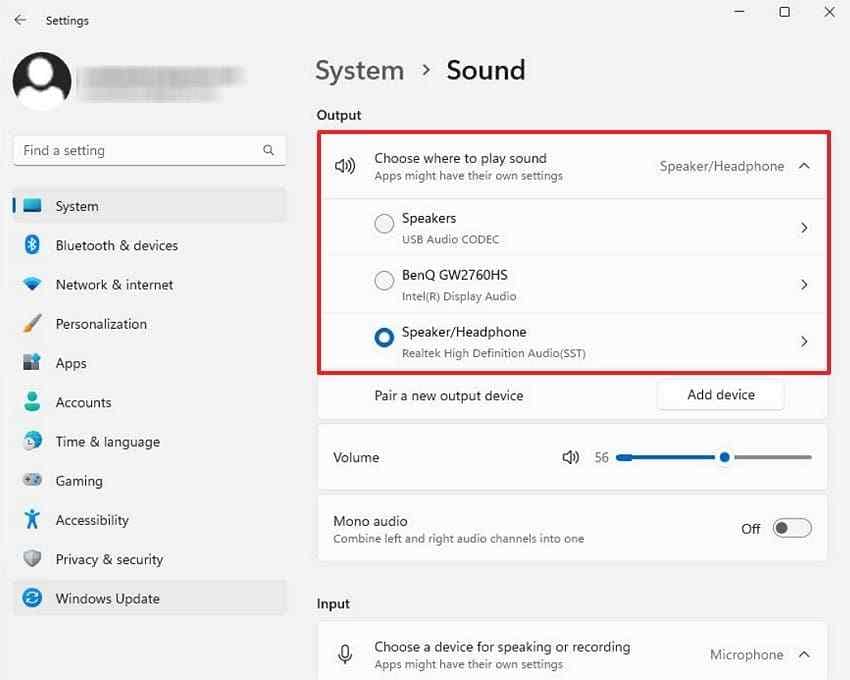
Task: Toggle the Mono audio switch
Action: click(792, 528)
